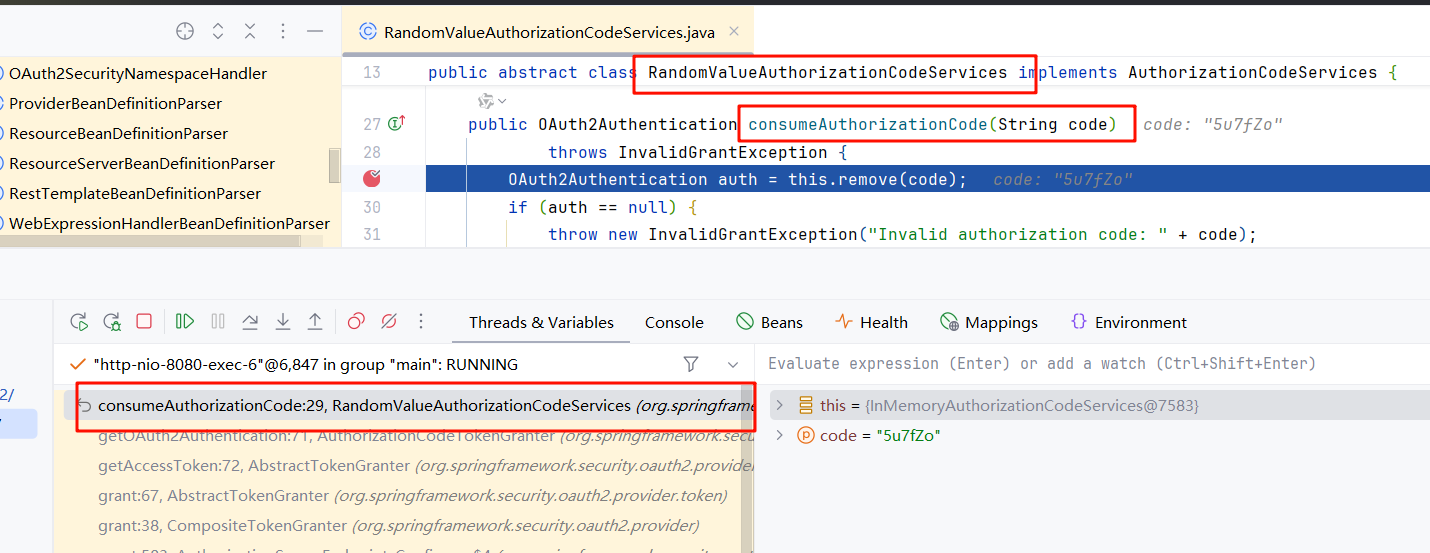Click the class file icon on editor tab
1430x553 pixels.
(367, 32)
